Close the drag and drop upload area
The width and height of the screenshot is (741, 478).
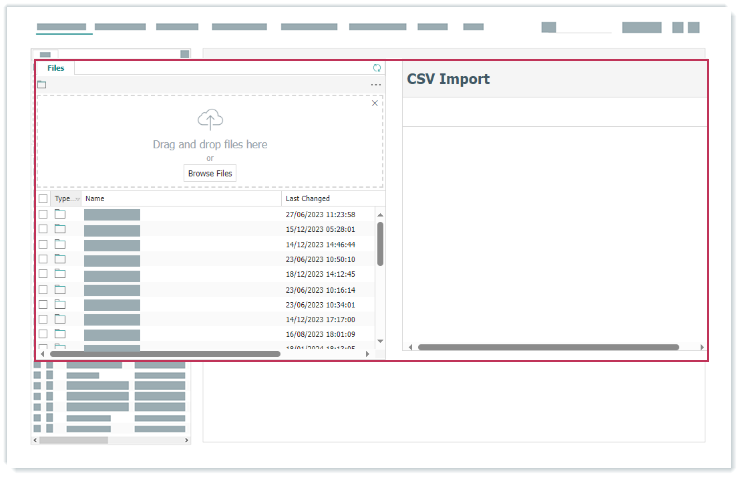coord(375,103)
